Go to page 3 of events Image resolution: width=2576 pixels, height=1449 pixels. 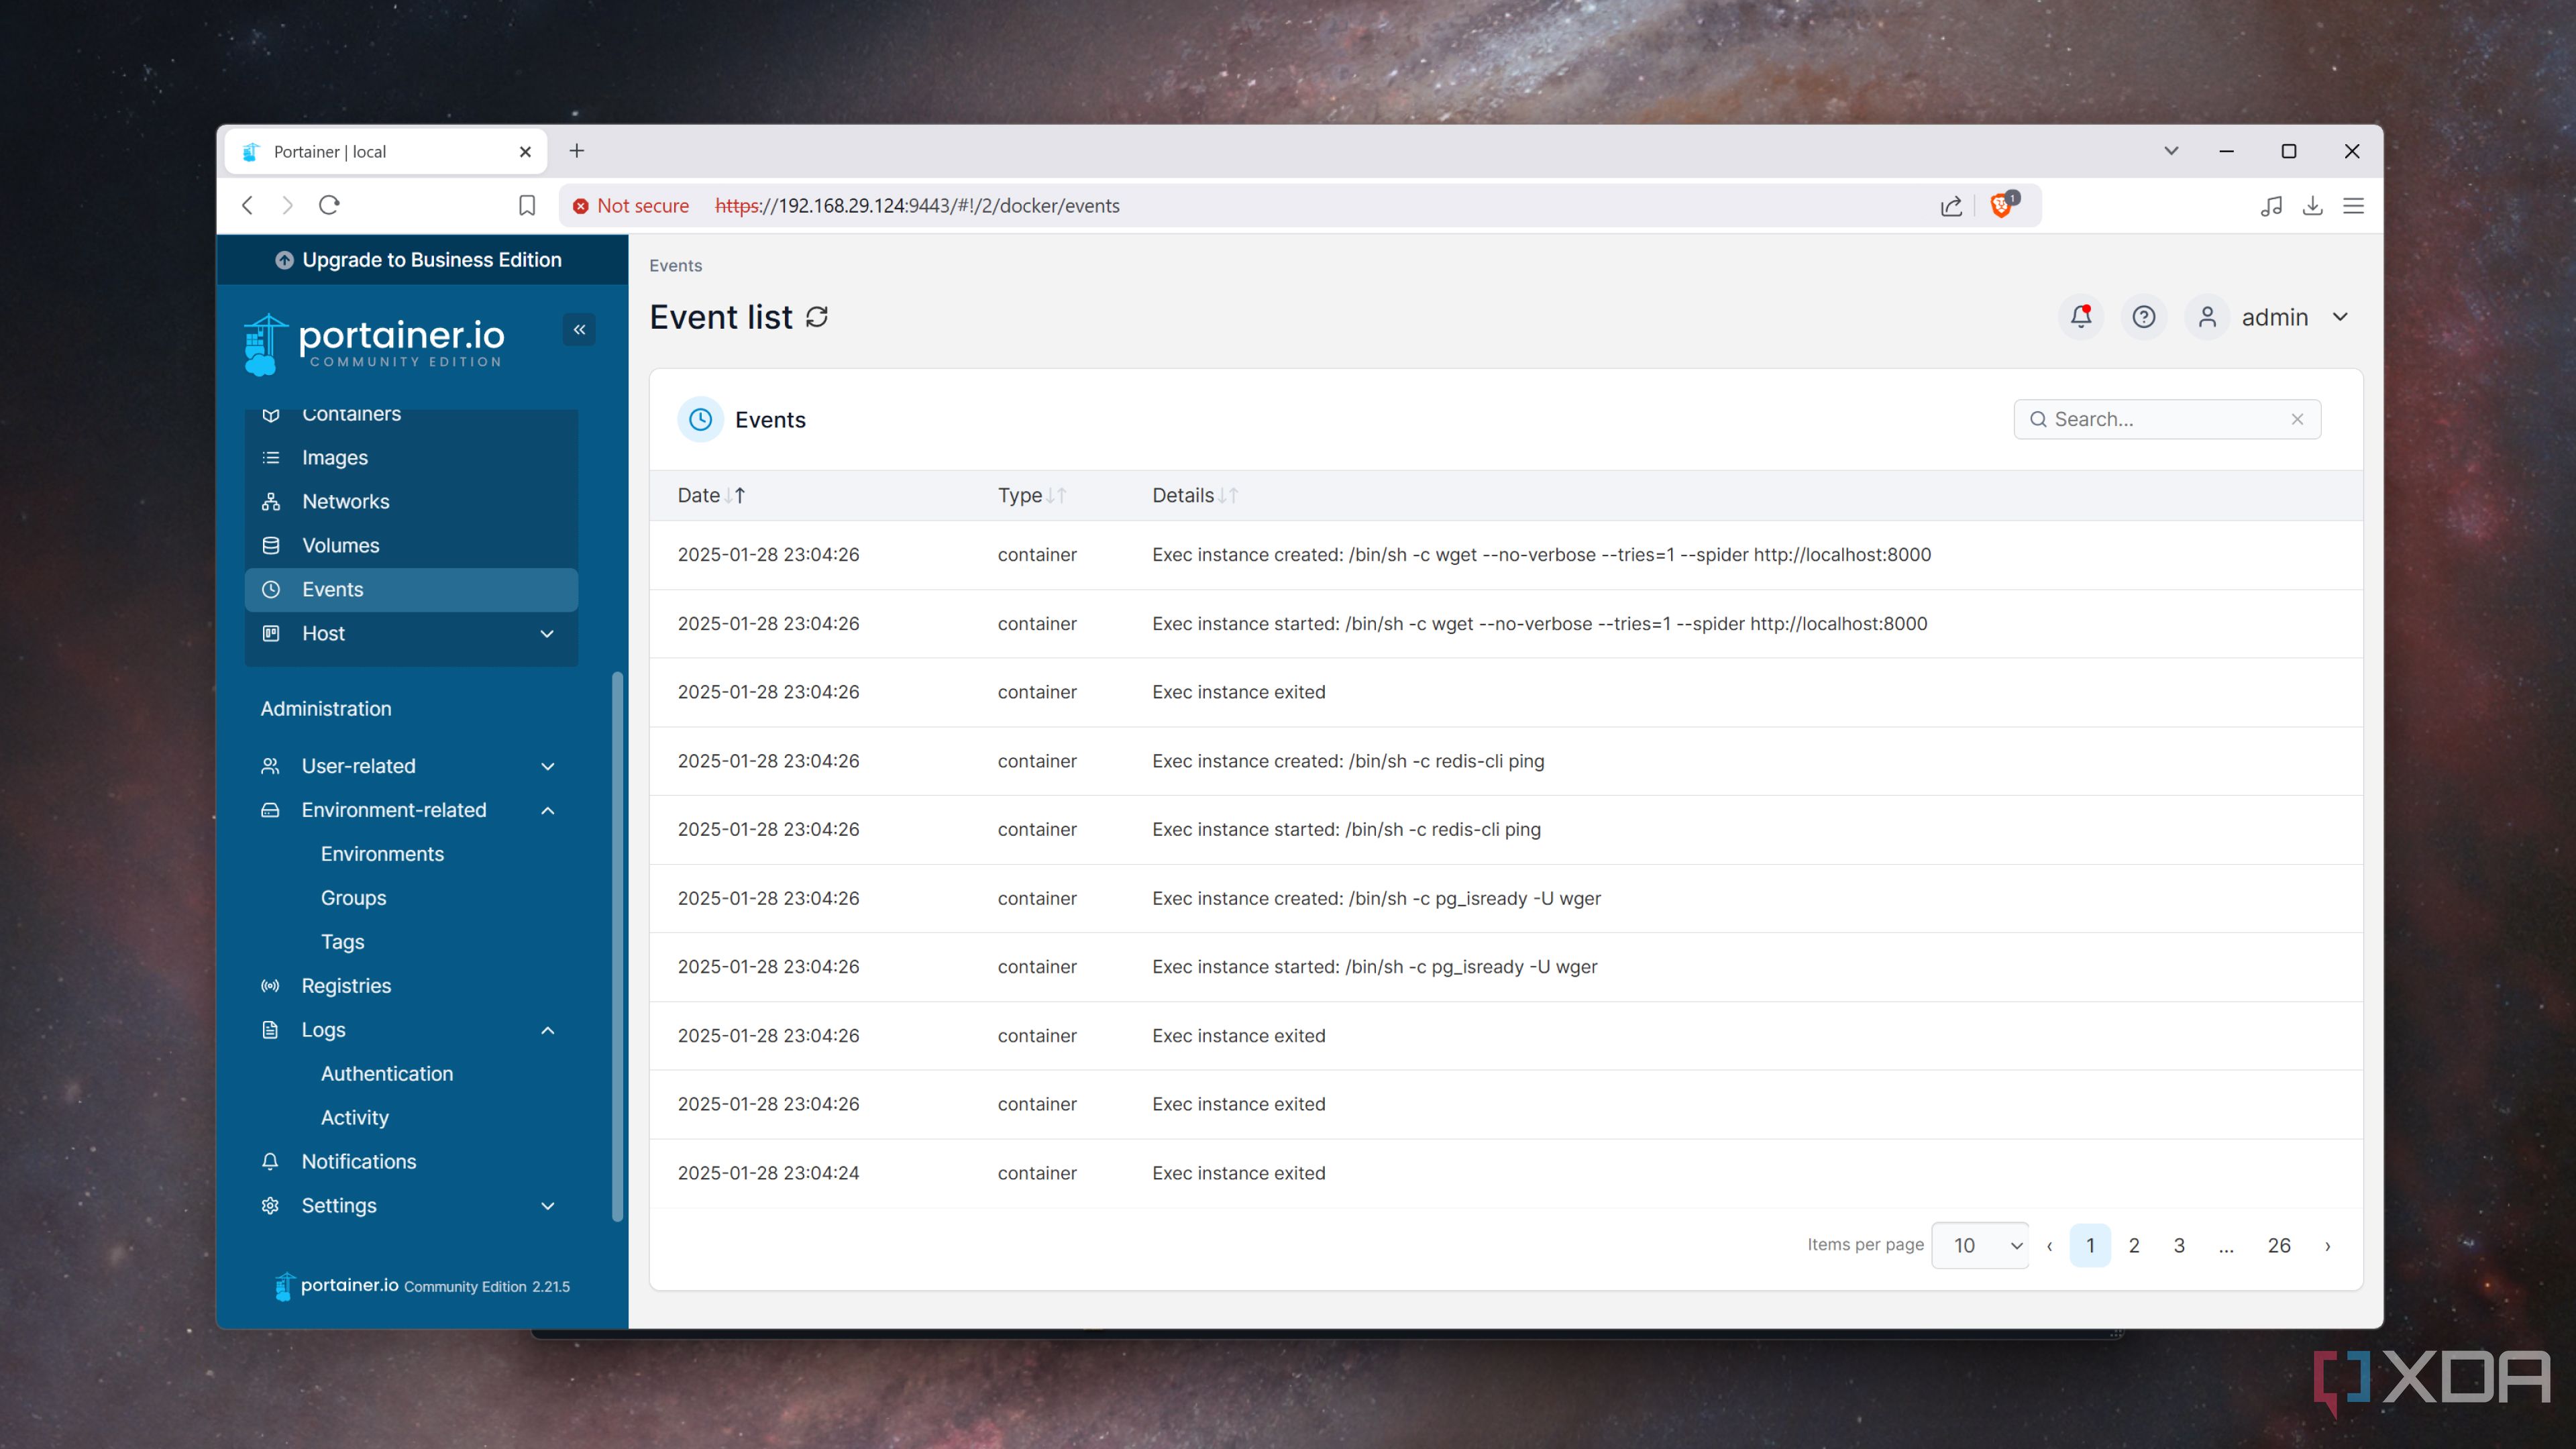(2179, 1245)
